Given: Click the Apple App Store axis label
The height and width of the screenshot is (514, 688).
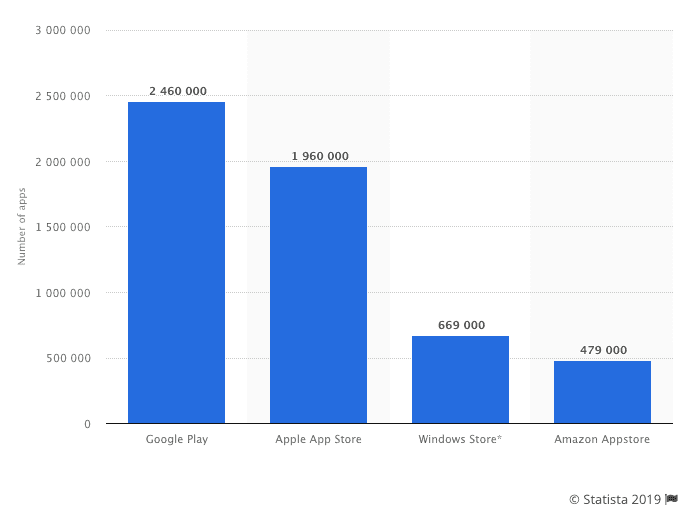Looking at the screenshot, I should 319,439.
